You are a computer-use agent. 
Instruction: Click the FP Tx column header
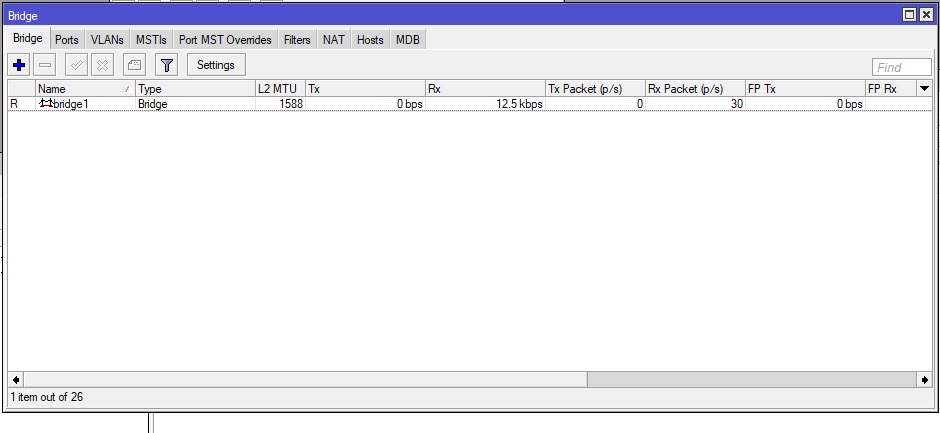pyautogui.click(x=806, y=89)
